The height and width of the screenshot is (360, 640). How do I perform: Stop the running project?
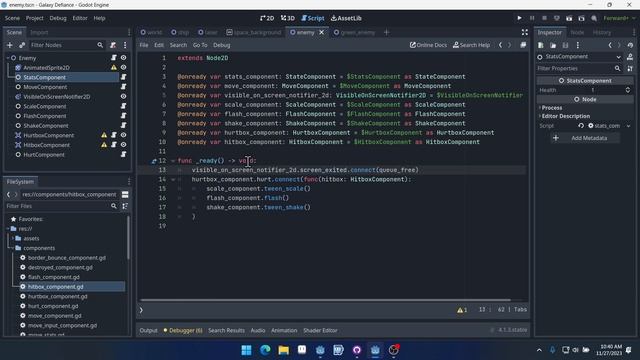[544, 18]
